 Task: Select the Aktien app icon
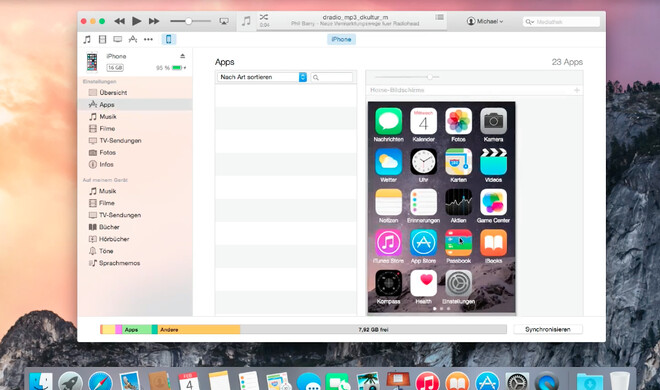(458, 202)
